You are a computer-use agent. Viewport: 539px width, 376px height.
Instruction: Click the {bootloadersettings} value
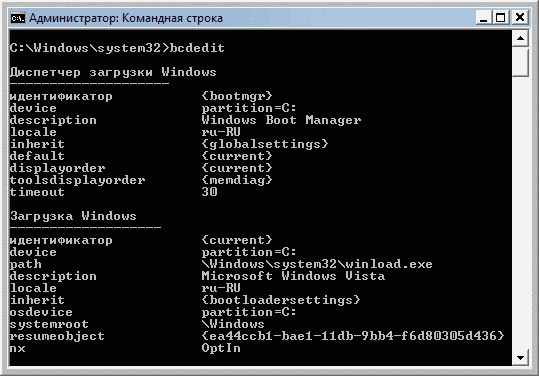[281, 300]
